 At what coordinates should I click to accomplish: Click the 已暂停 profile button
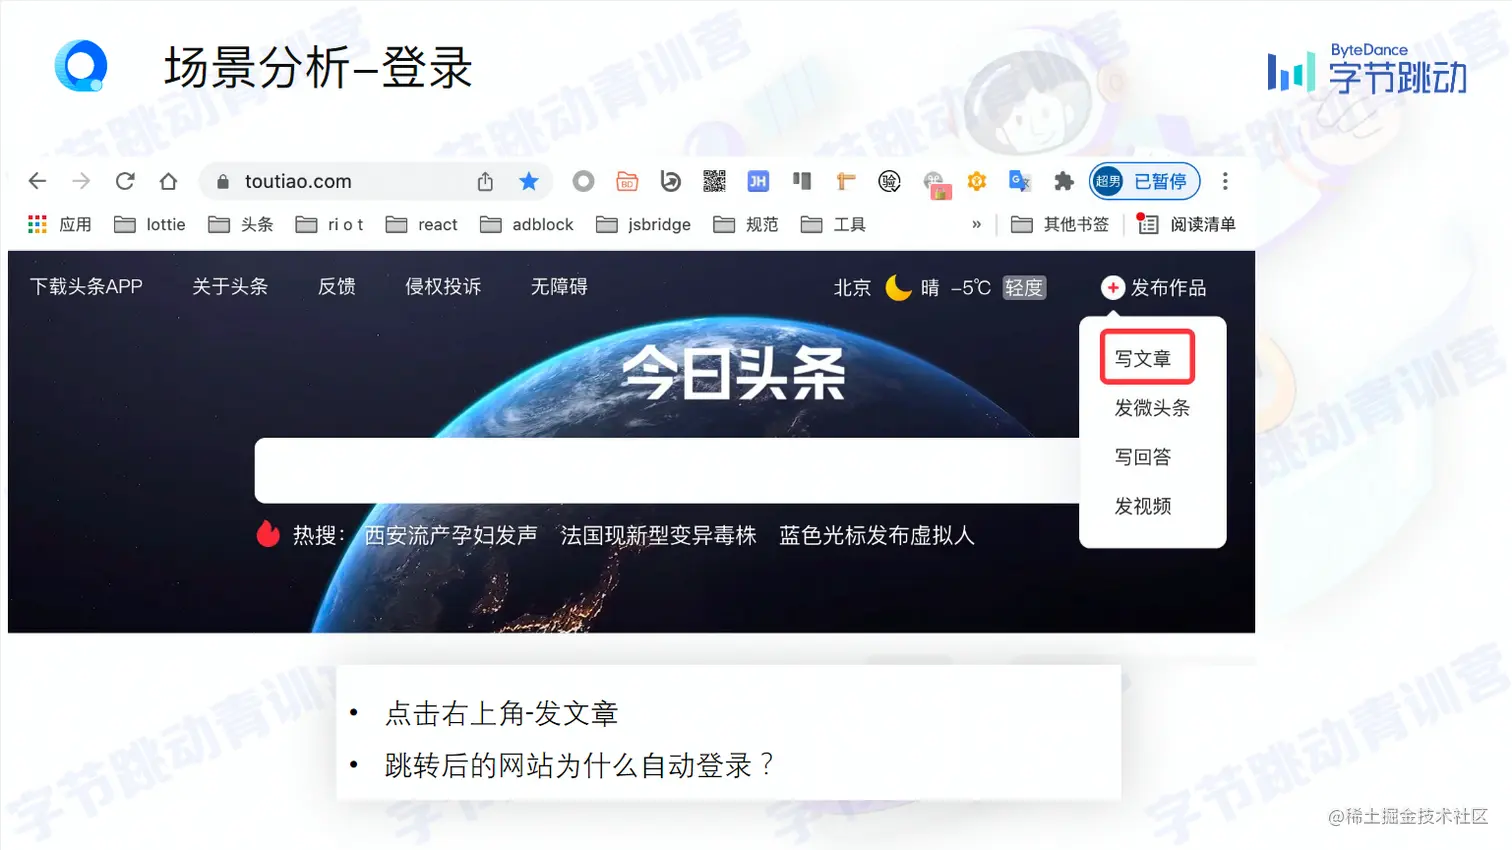tap(1145, 181)
